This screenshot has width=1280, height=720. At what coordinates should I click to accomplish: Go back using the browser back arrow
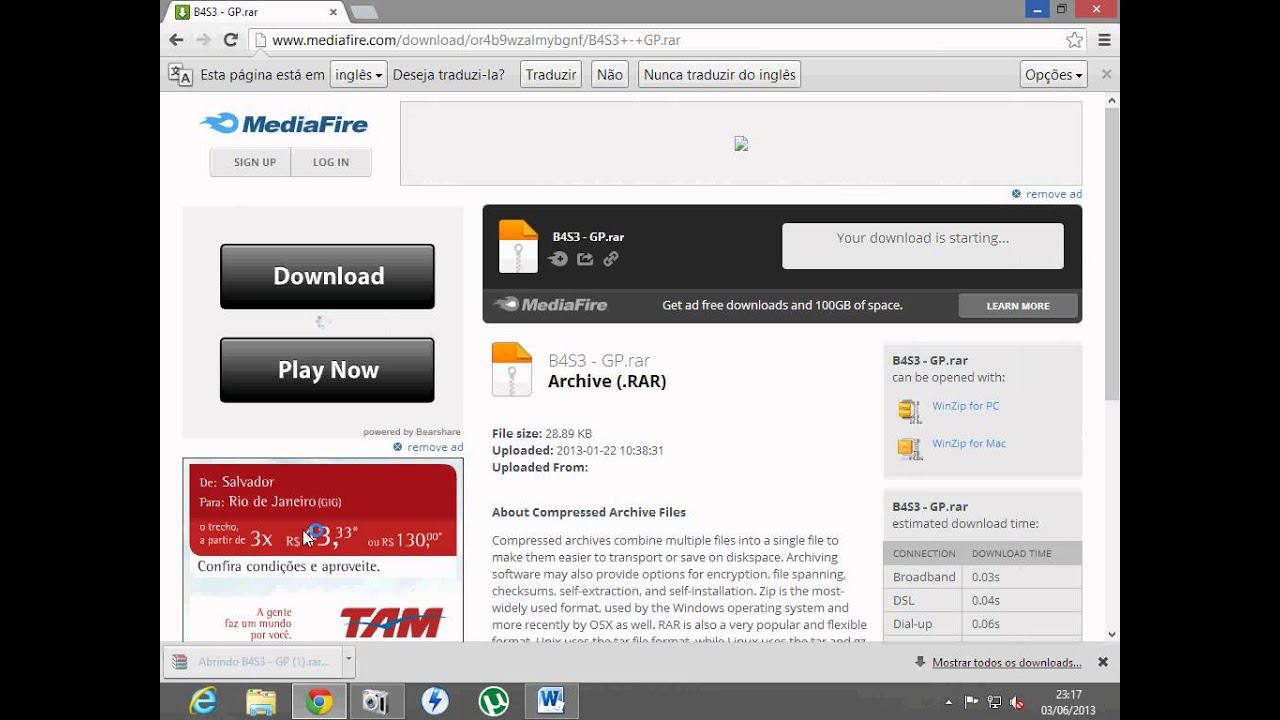point(176,40)
